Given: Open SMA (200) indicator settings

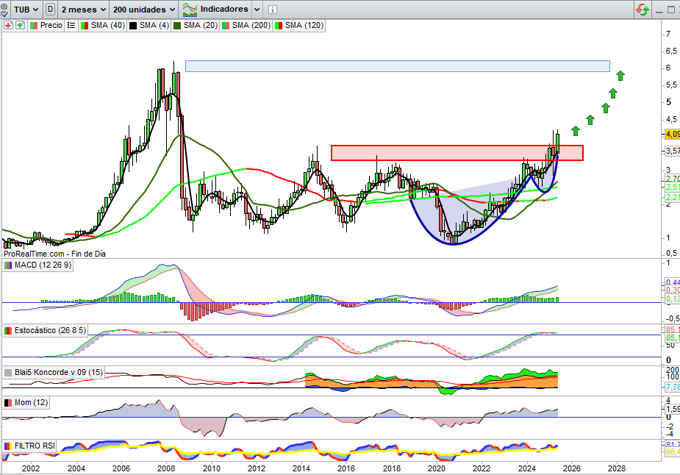Looking at the screenshot, I should (x=251, y=26).
